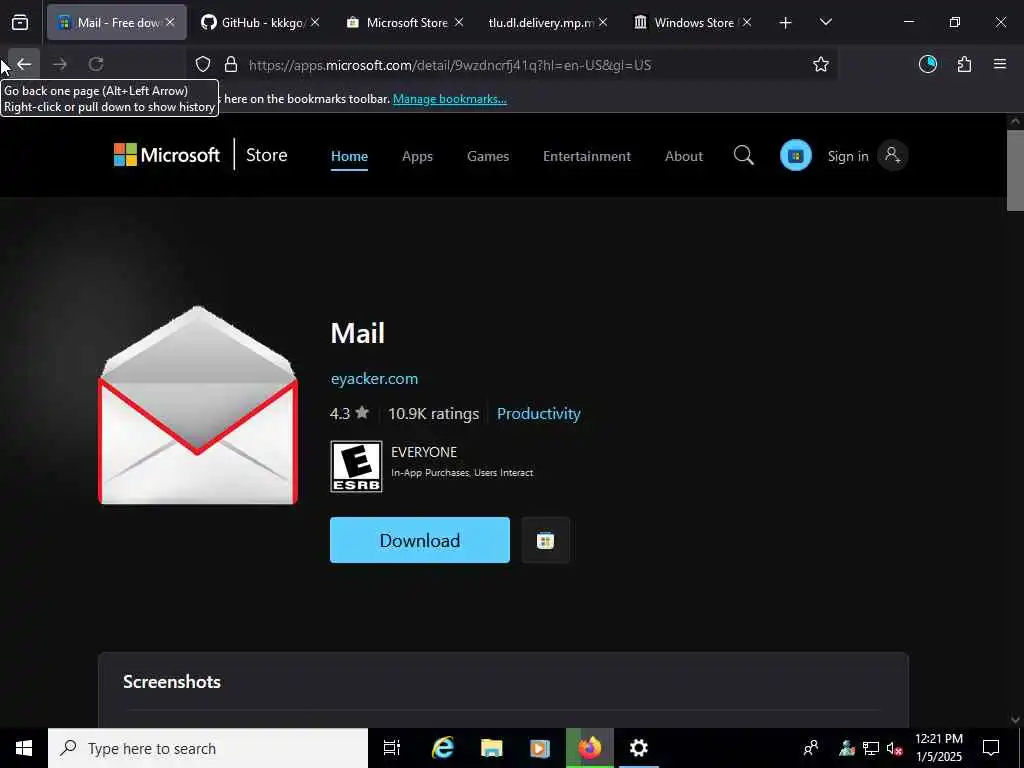The image size is (1024, 768).
Task: Open the Windows Start menu
Action: tap(24, 748)
